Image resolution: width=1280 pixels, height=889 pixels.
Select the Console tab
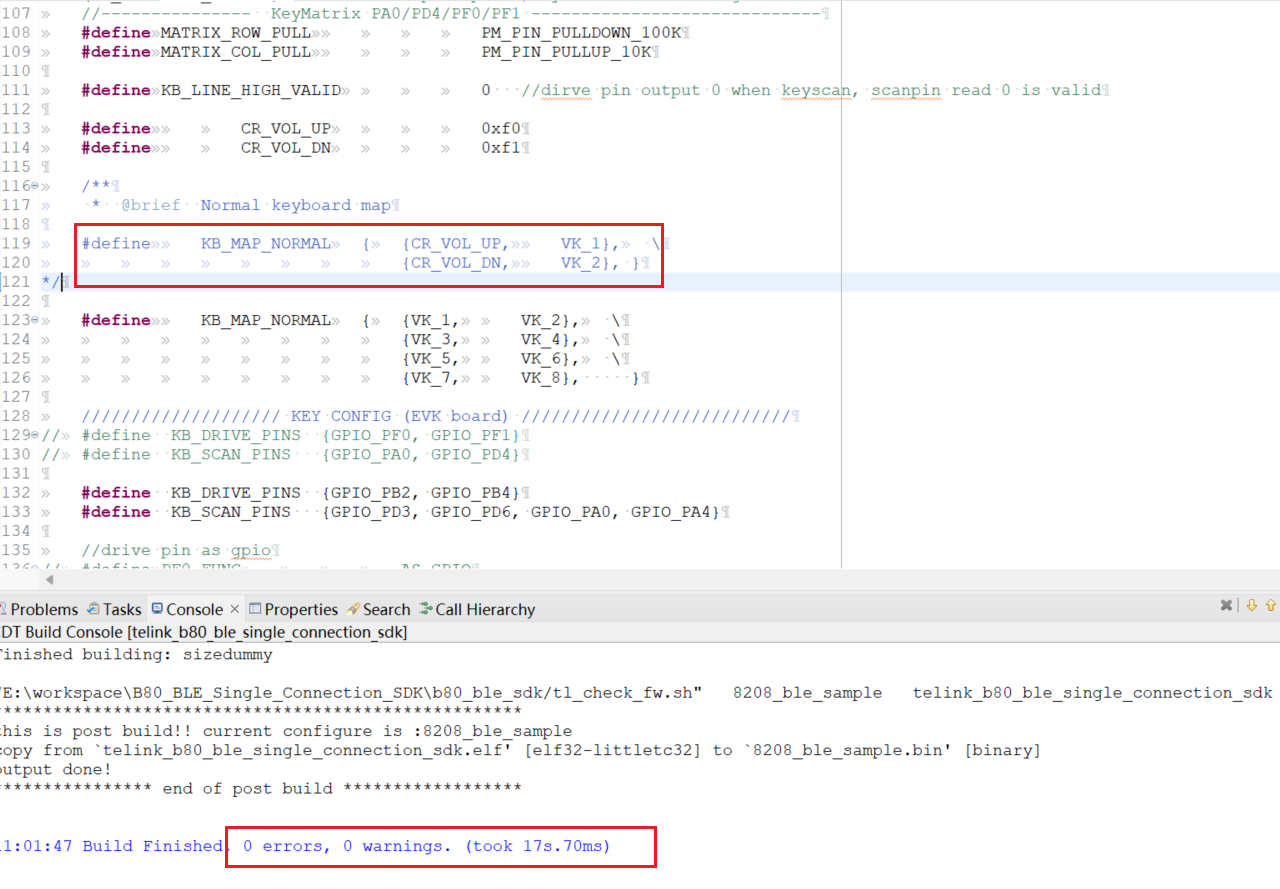pyautogui.click(x=187, y=609)
